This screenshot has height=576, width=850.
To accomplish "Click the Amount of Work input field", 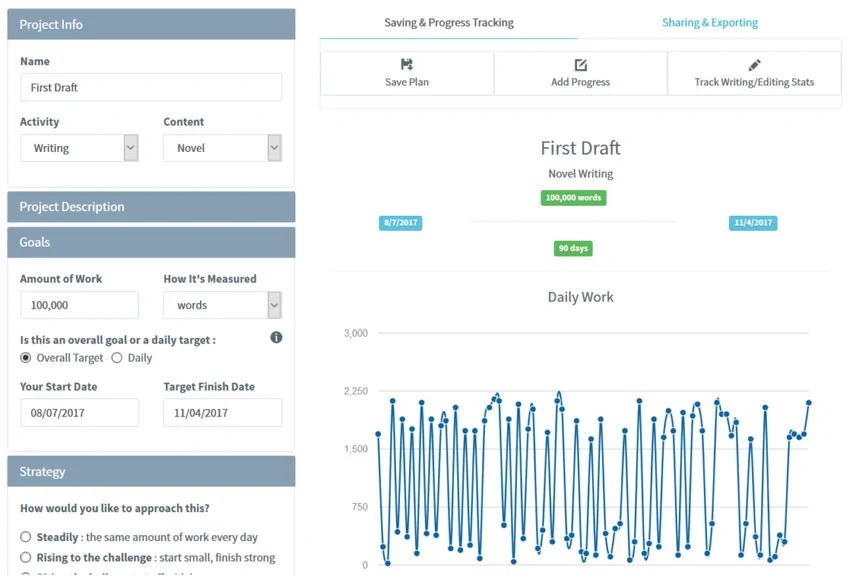I will [x=79, y=305].
